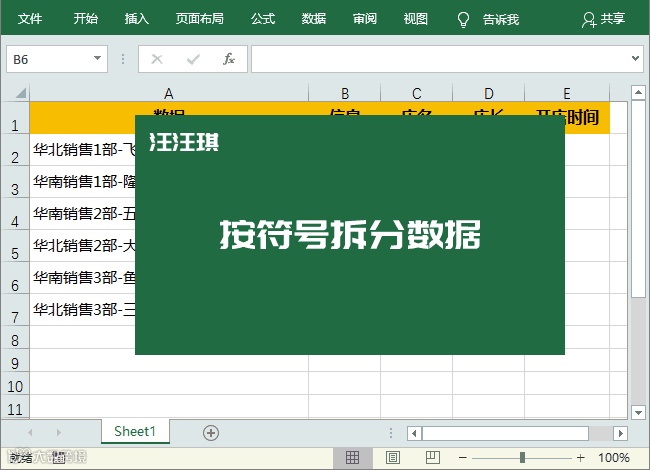Select row 3 header
This screenshot has width=650, height=470.
pos(15,182)
